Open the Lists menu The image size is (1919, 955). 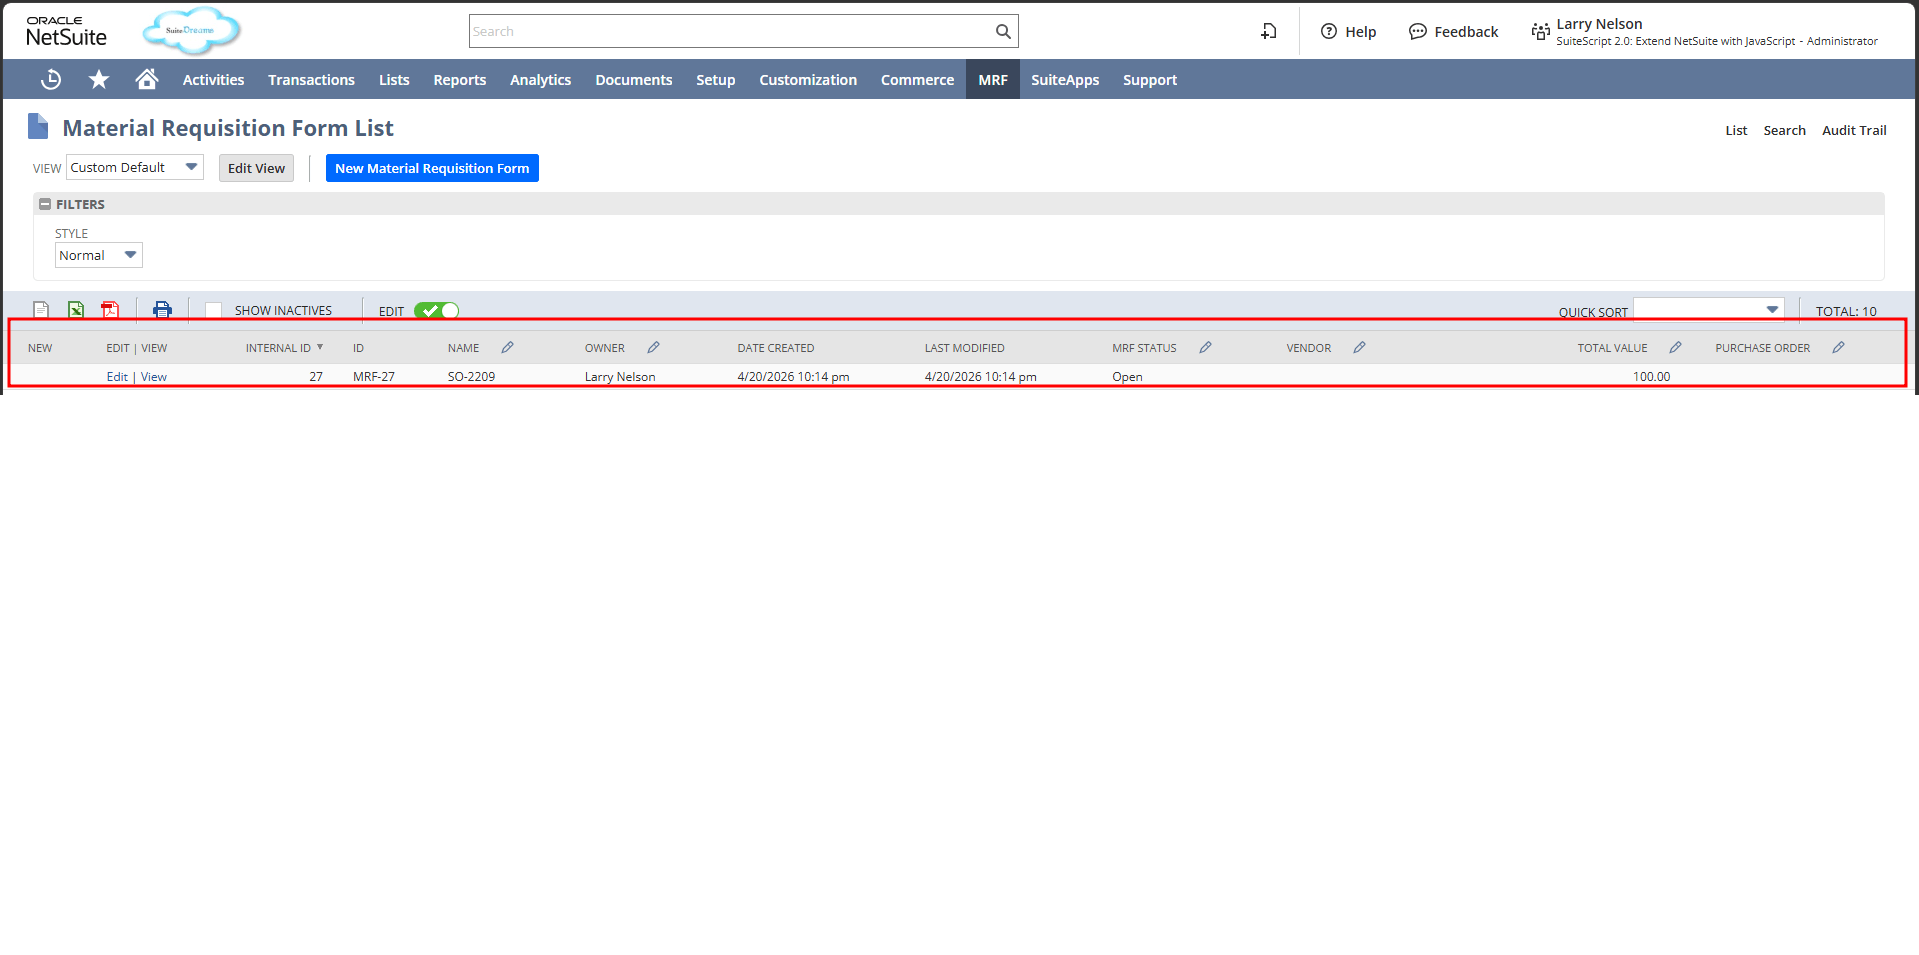point(394,80)
